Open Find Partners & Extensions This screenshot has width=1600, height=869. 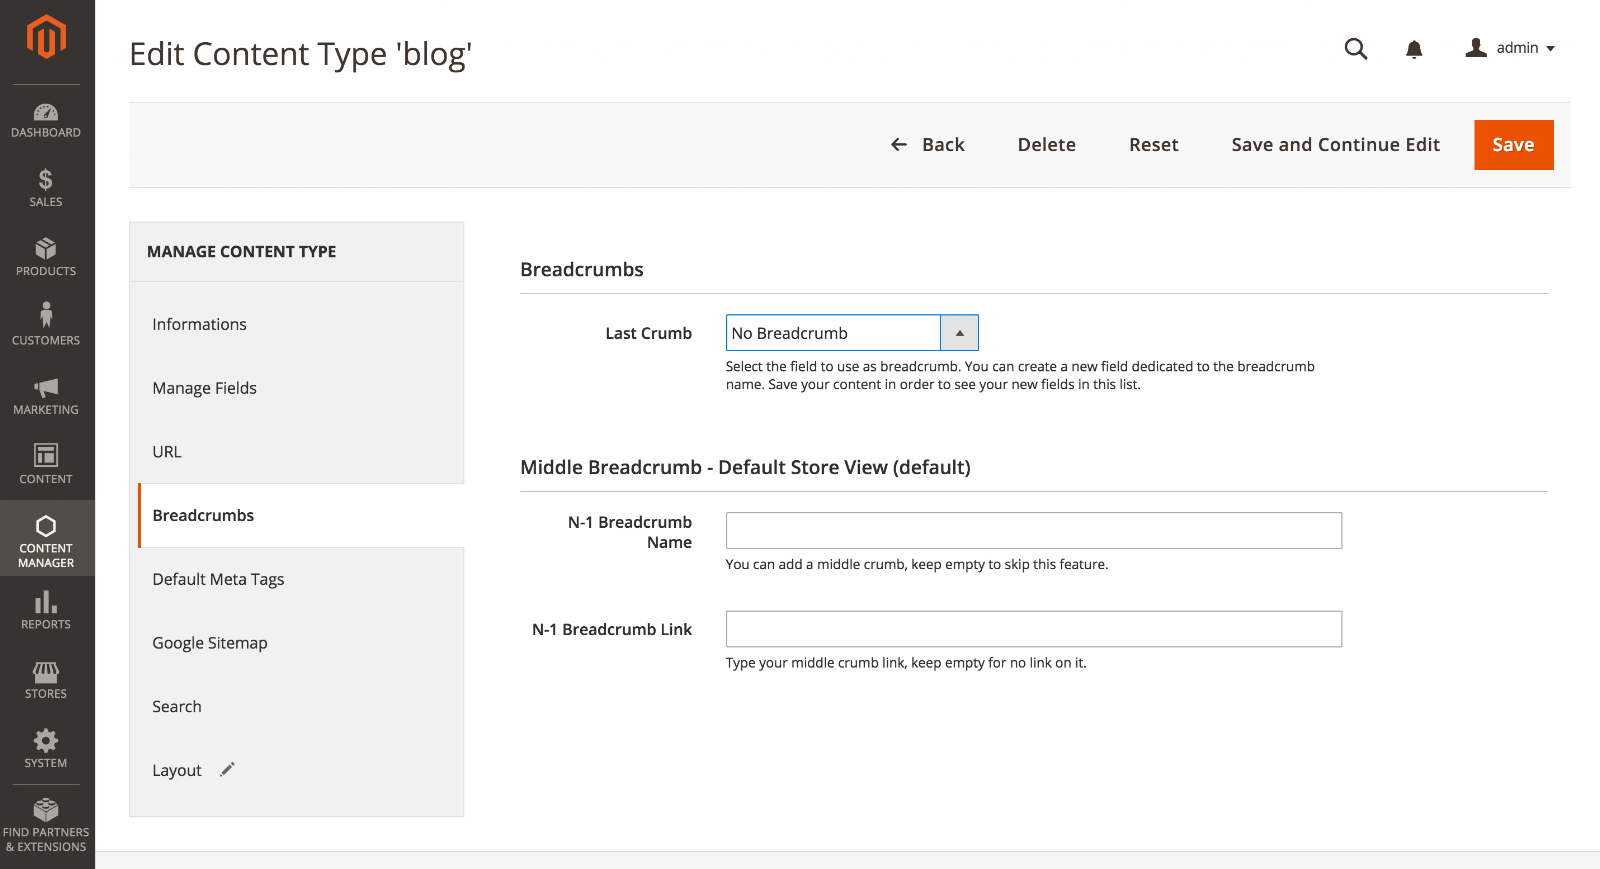46,825
